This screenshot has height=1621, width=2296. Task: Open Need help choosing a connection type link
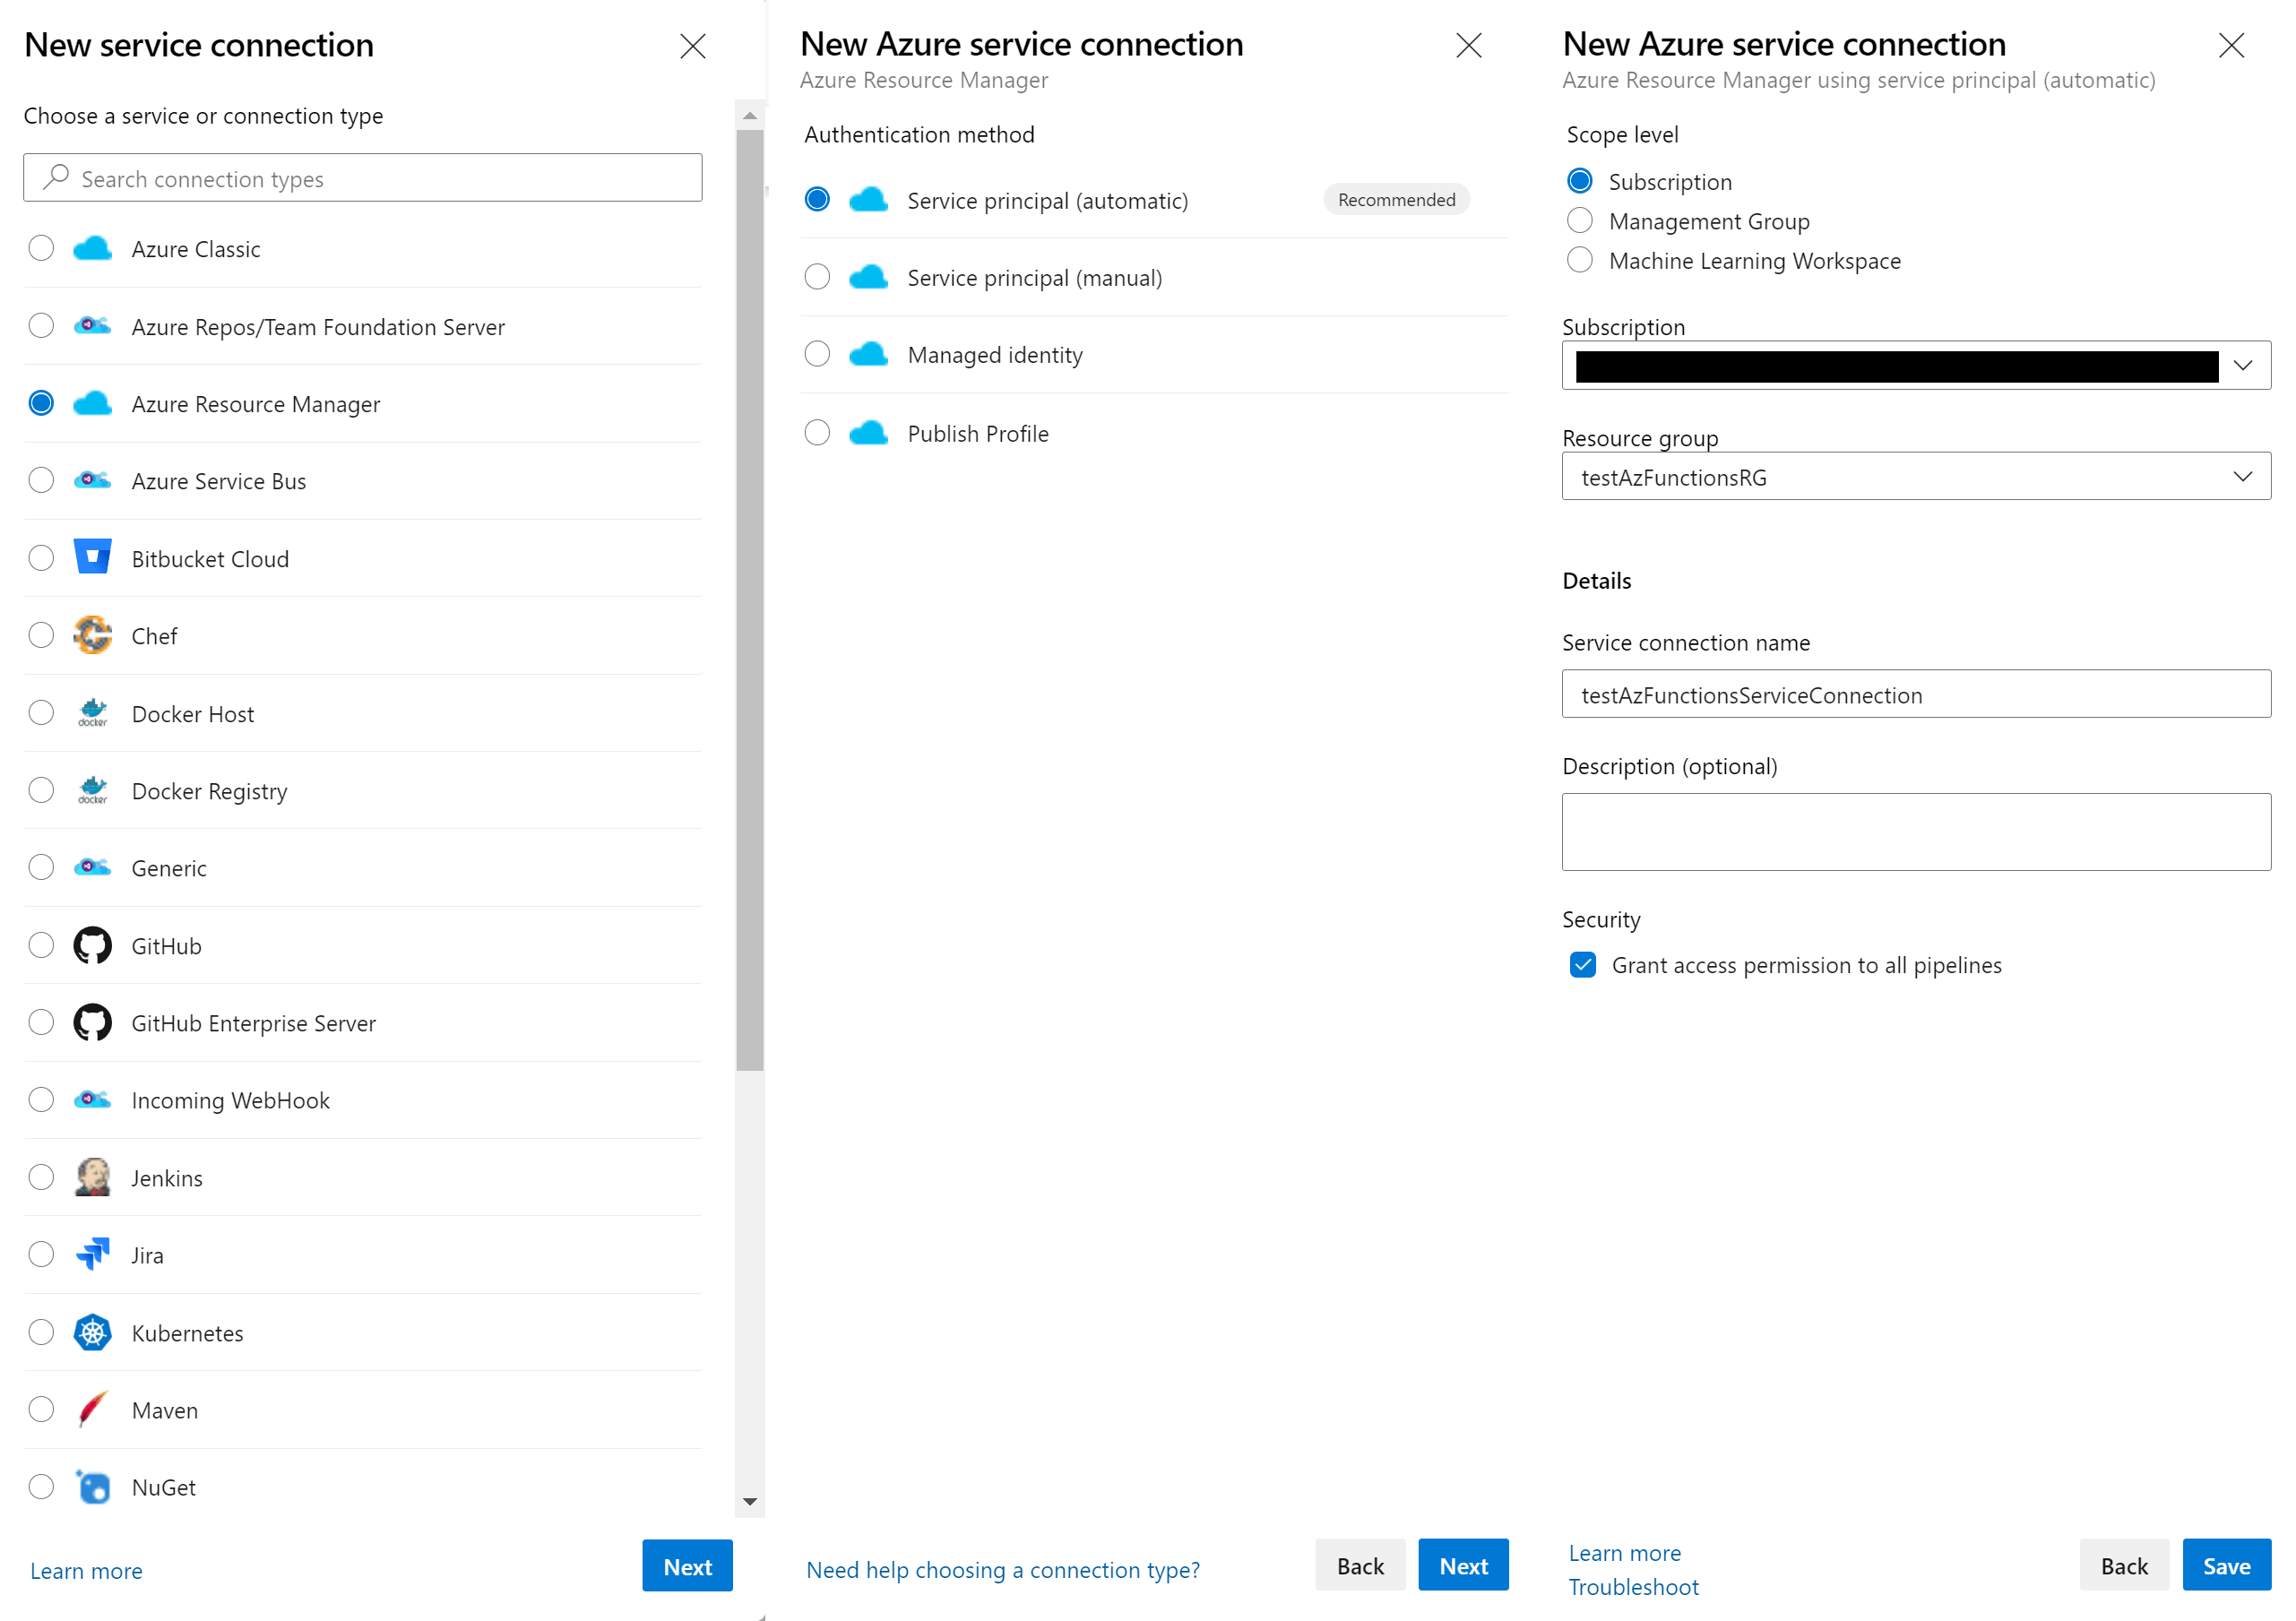click(x=1003, y=1569)
